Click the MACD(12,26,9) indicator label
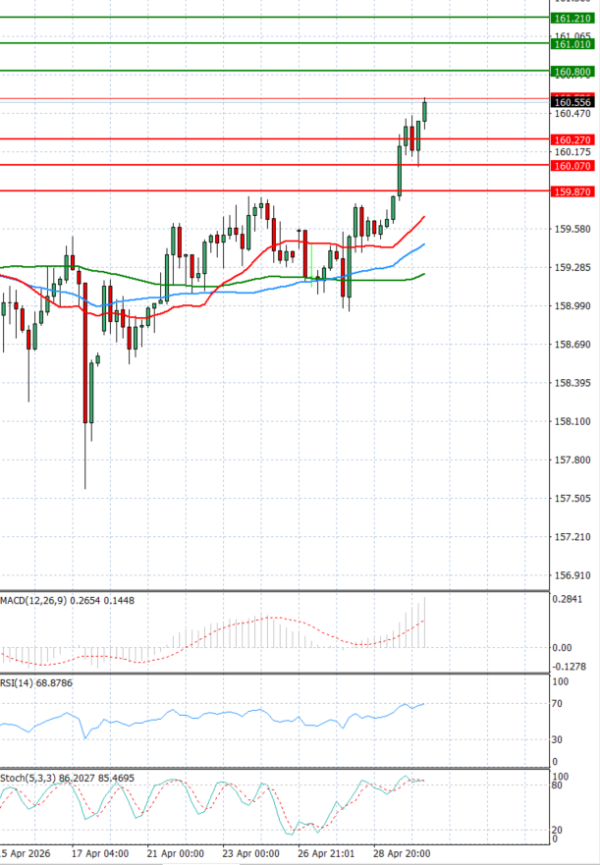The height and width of the screenshot is (865, 600). click(x=42, y=600)
